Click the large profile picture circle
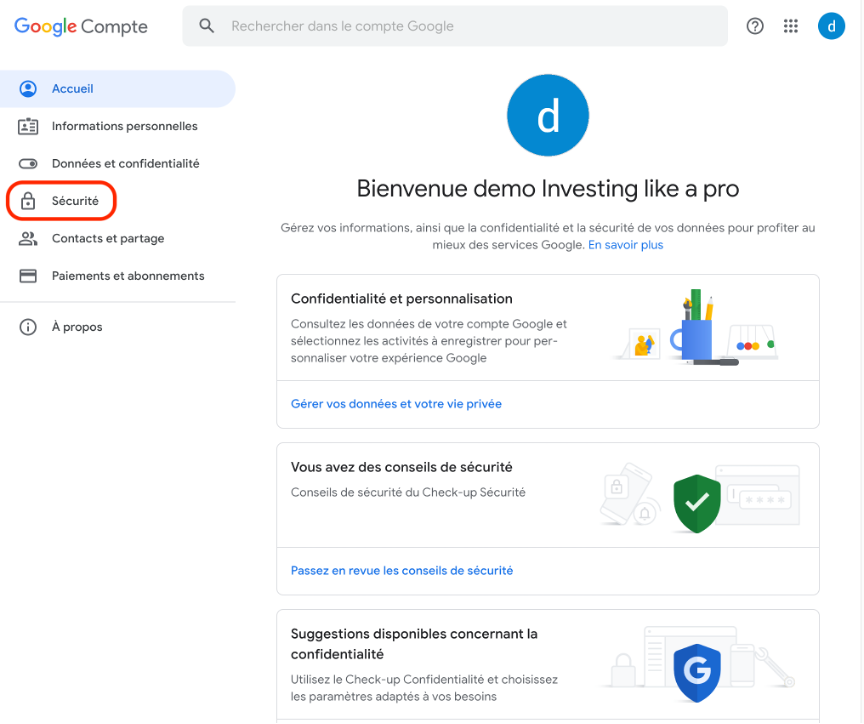 (x=548, y=115)
